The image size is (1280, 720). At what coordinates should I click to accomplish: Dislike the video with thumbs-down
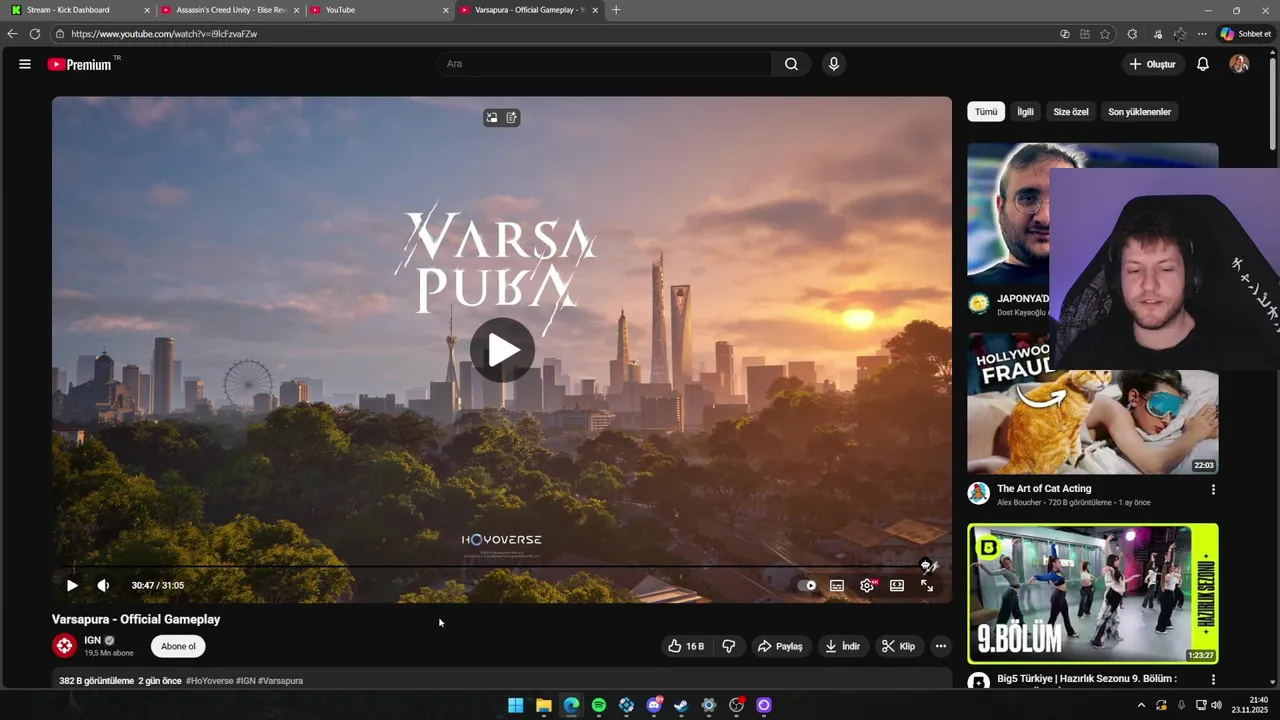point(729,646)
